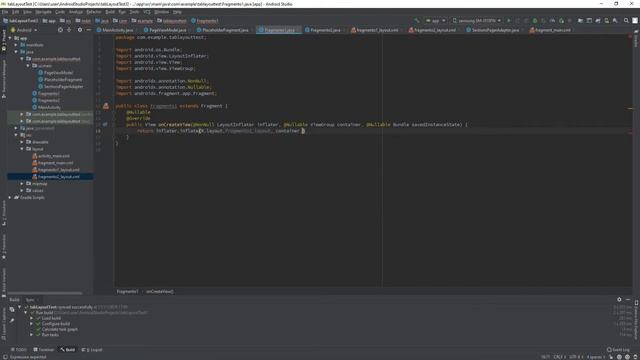This screenshot has height=360, width=640.
Task: Click the override marker in editor gutter
Action: point(105,124)
